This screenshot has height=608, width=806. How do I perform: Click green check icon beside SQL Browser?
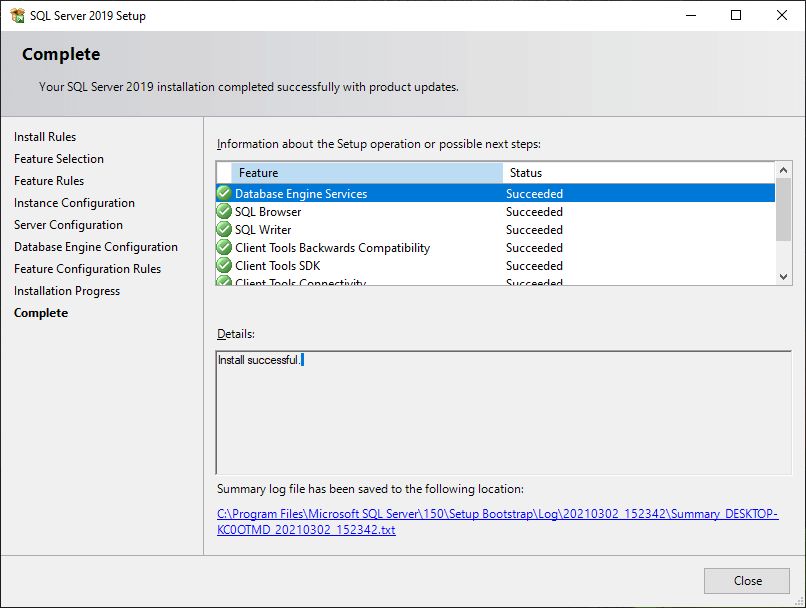(224, 211)
